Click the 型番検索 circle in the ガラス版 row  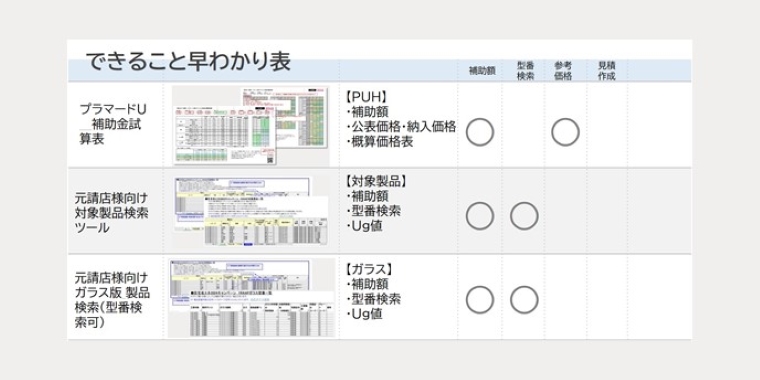tap(524, 300)
